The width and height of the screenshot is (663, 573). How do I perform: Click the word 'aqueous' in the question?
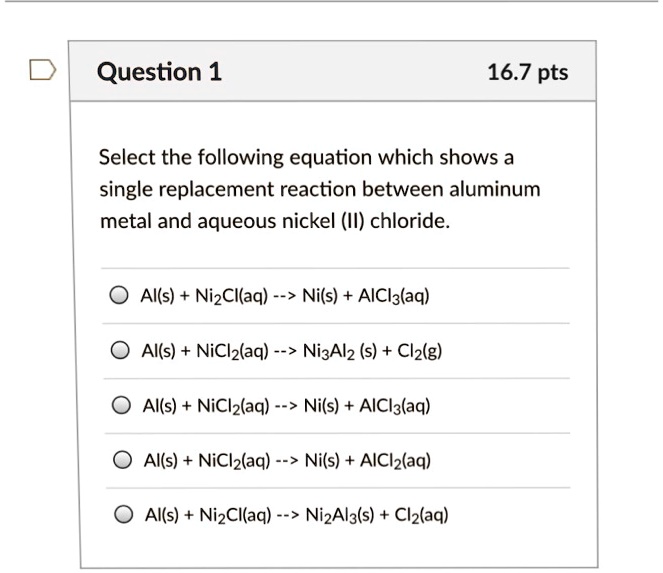tap(233, 220)
